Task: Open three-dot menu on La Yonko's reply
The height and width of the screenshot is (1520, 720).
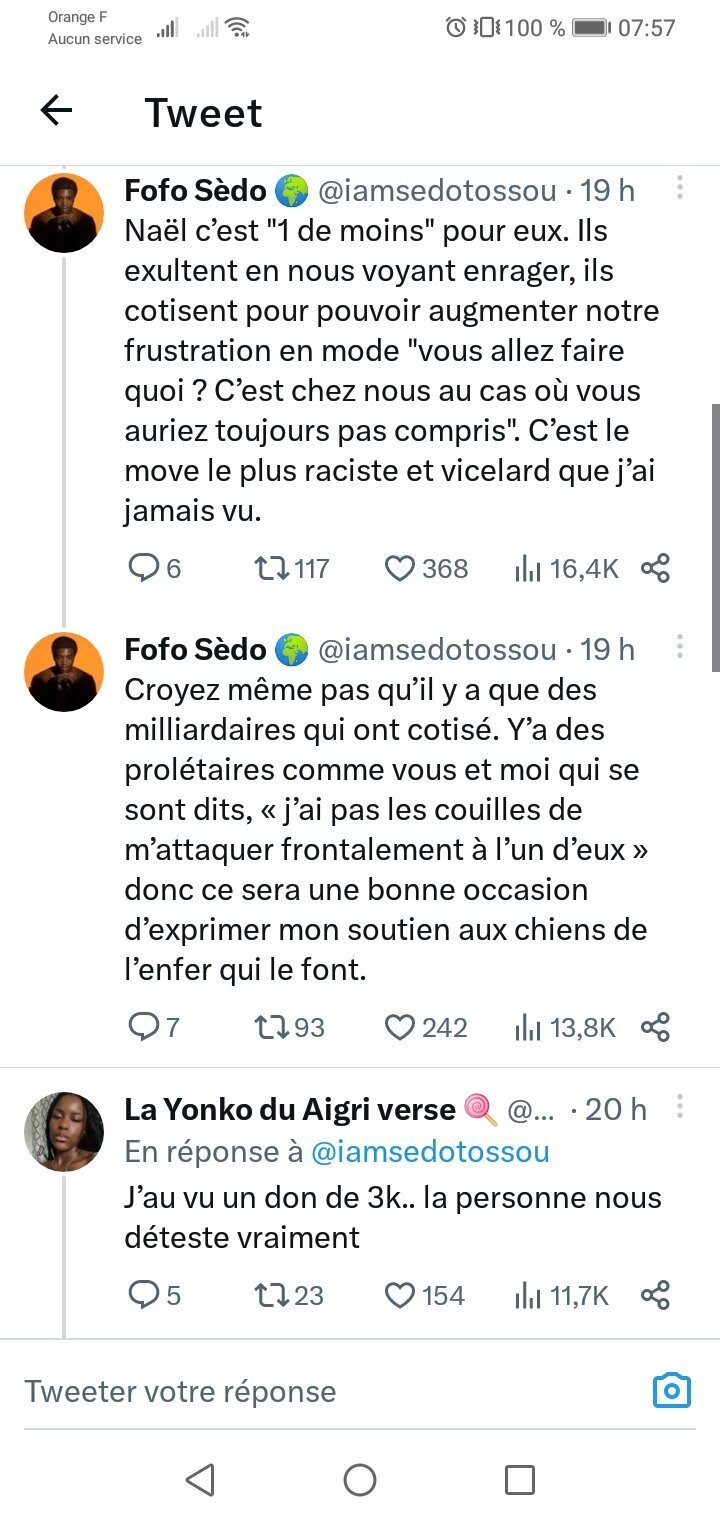Action: click(680, 1107)
